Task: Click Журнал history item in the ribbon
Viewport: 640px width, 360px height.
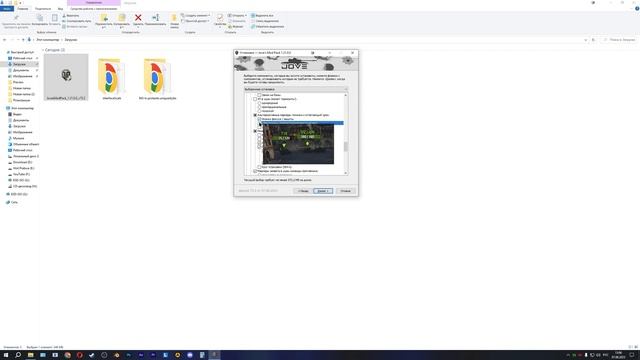Action: [236, 27]
